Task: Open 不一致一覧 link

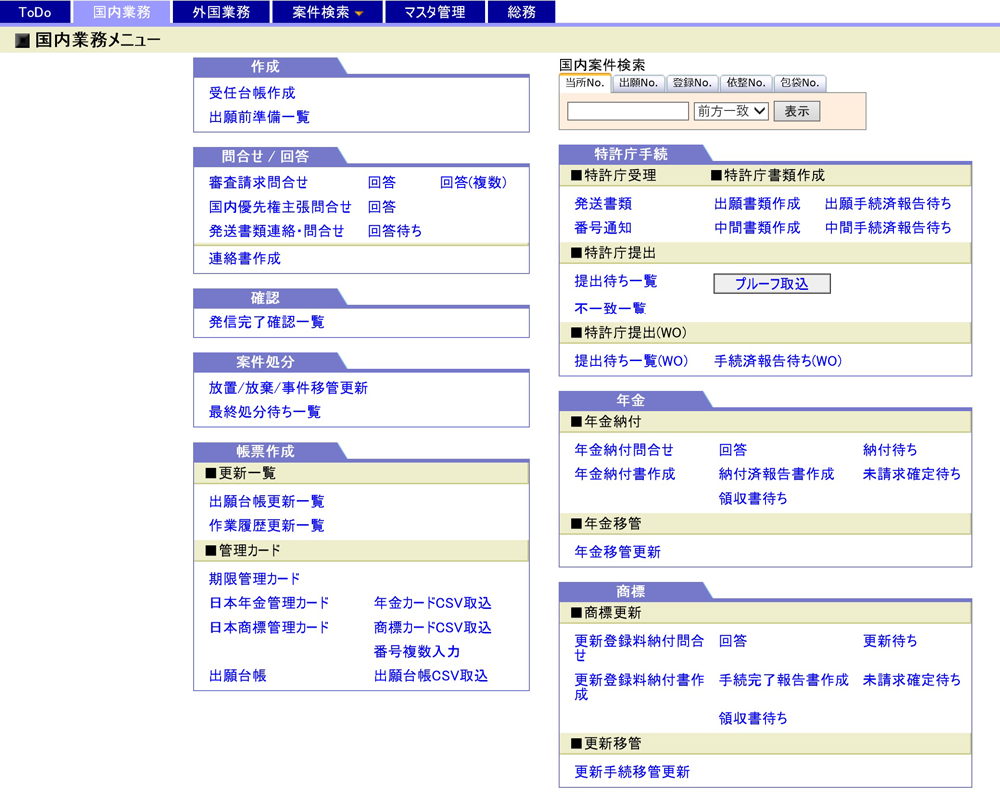Action: pyautogui.click(x=610, y=309)
